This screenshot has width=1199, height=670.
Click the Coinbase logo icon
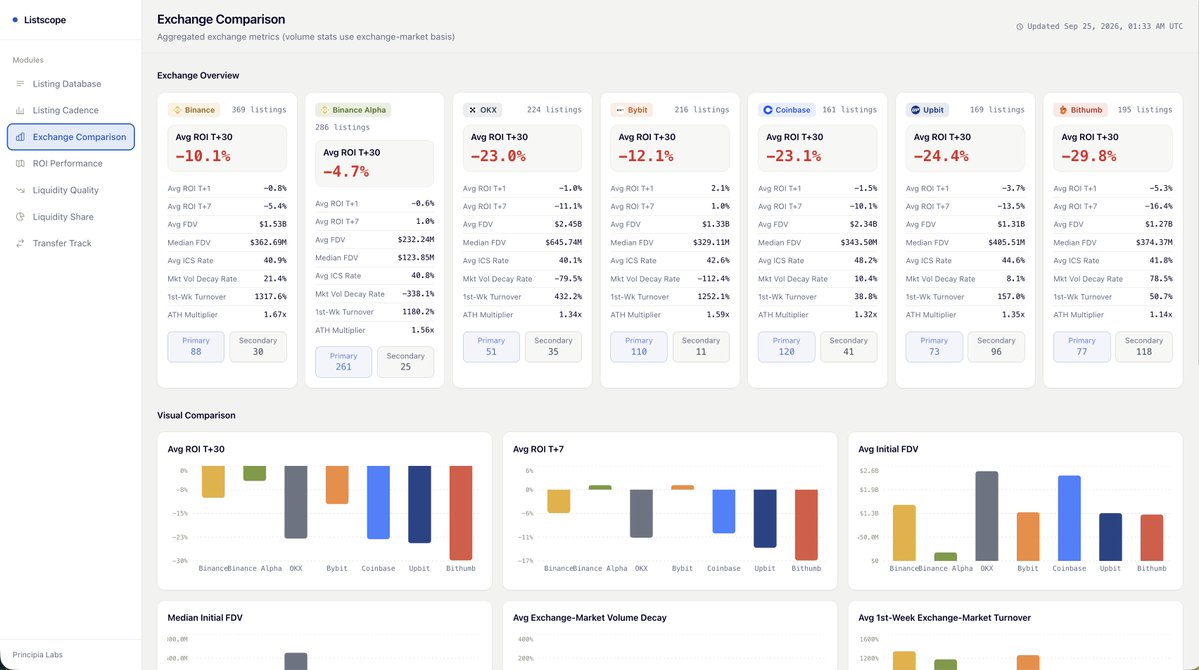768,110
